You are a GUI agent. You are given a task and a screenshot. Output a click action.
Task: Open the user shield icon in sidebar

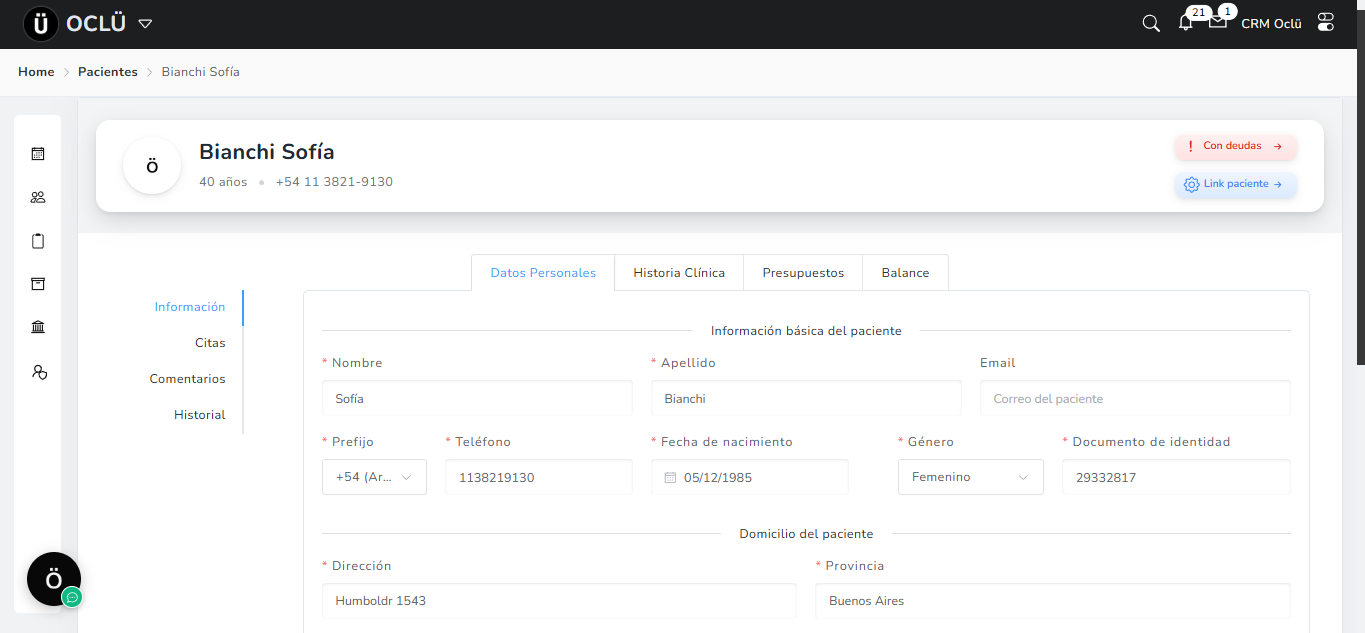[39, 372]
